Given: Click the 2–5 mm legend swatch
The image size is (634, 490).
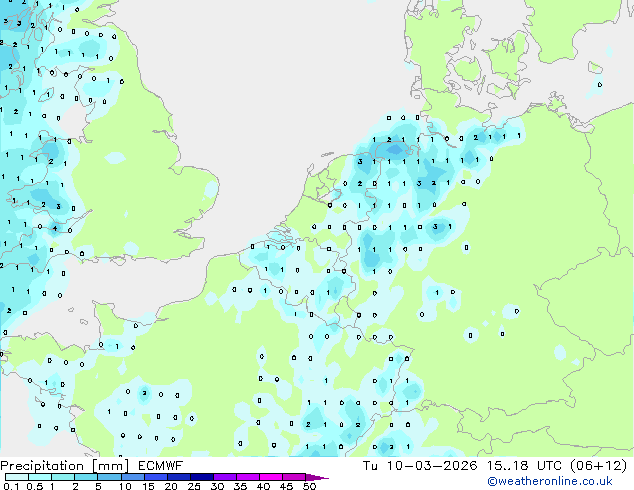Looking at the screenshot, I should [86, 477].
